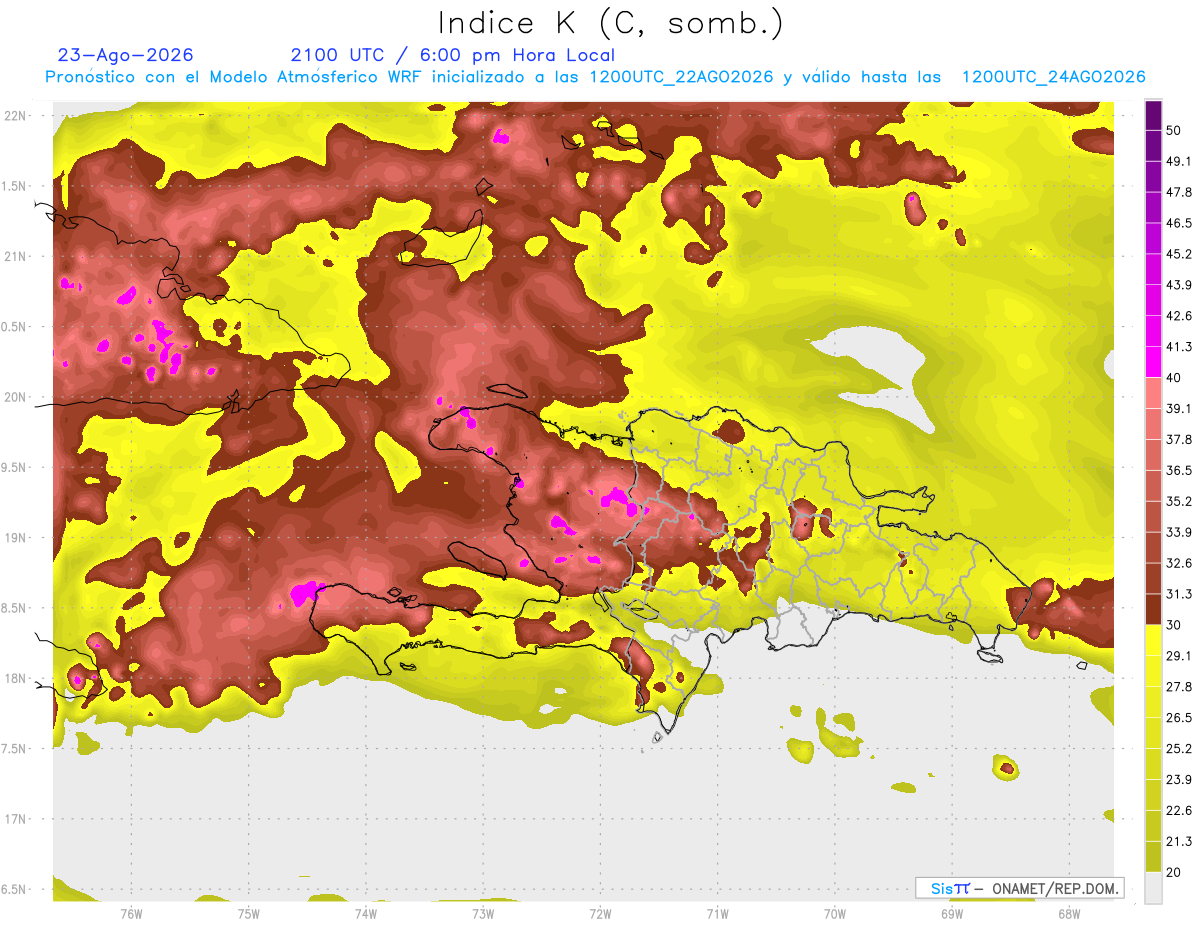The height and width of the screenshot is (927, 1200).
Task: Click the colorbar value "46.5"
Action: click(1178, 223)
